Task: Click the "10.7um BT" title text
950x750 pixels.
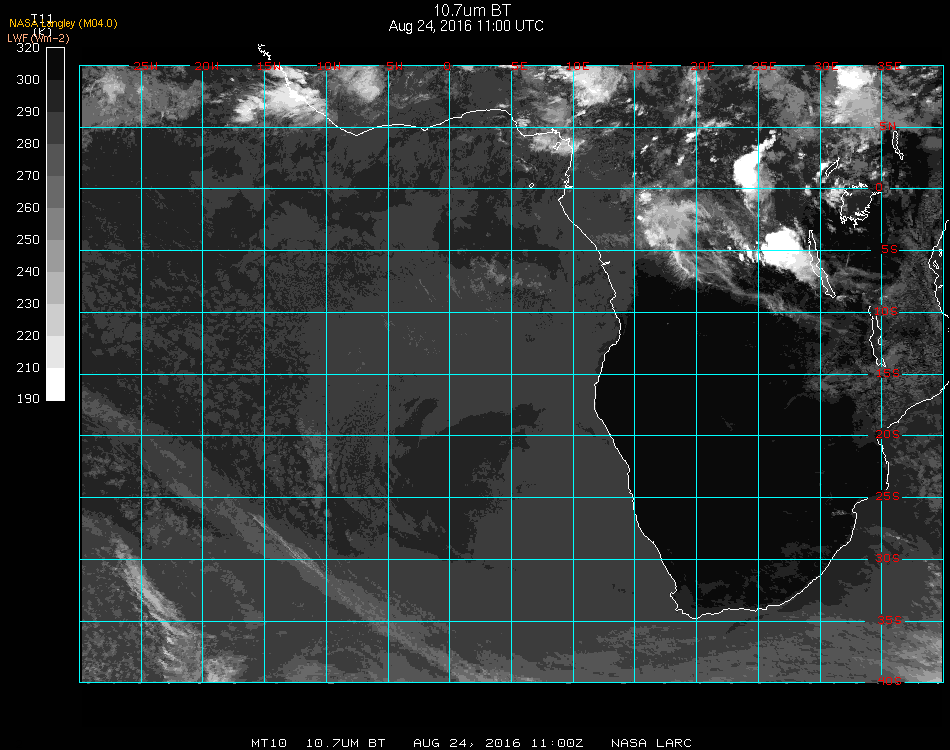Action: [x=472, y=10]
